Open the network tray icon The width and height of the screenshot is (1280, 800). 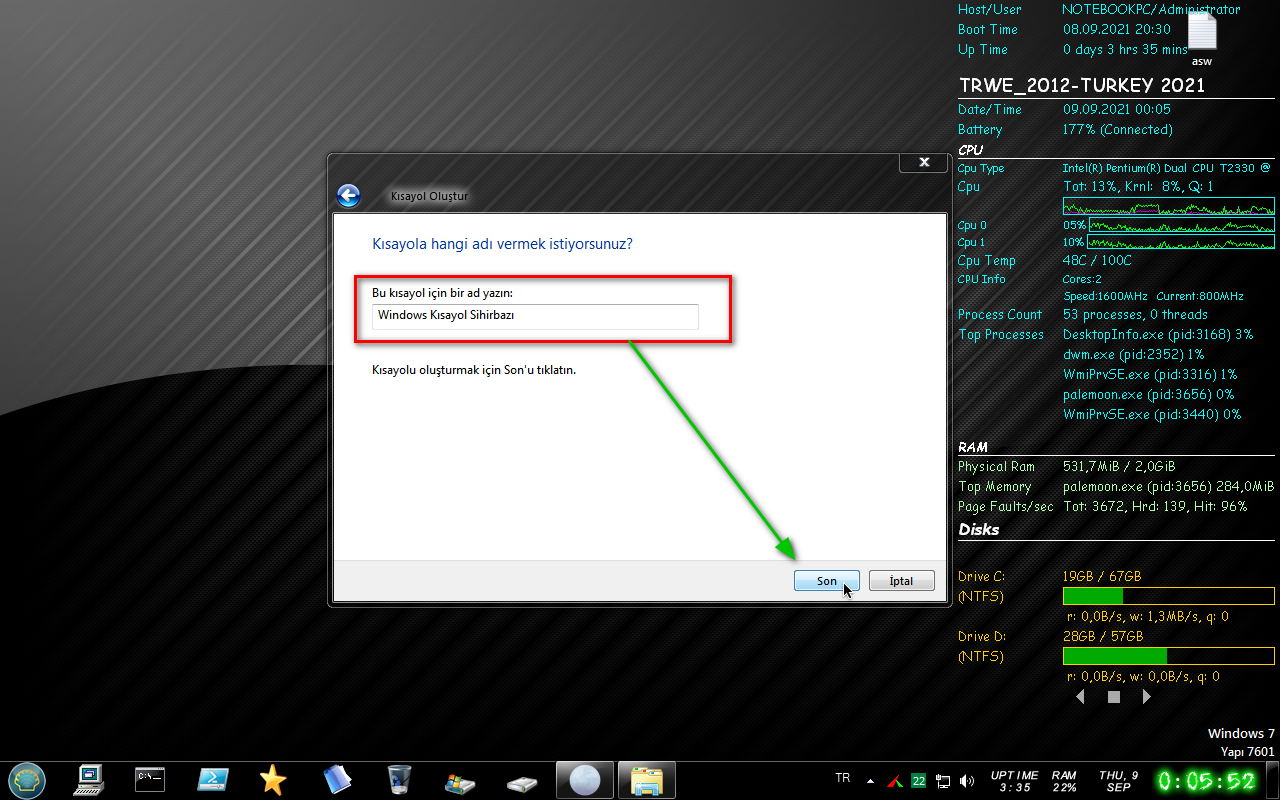[943, 780]
